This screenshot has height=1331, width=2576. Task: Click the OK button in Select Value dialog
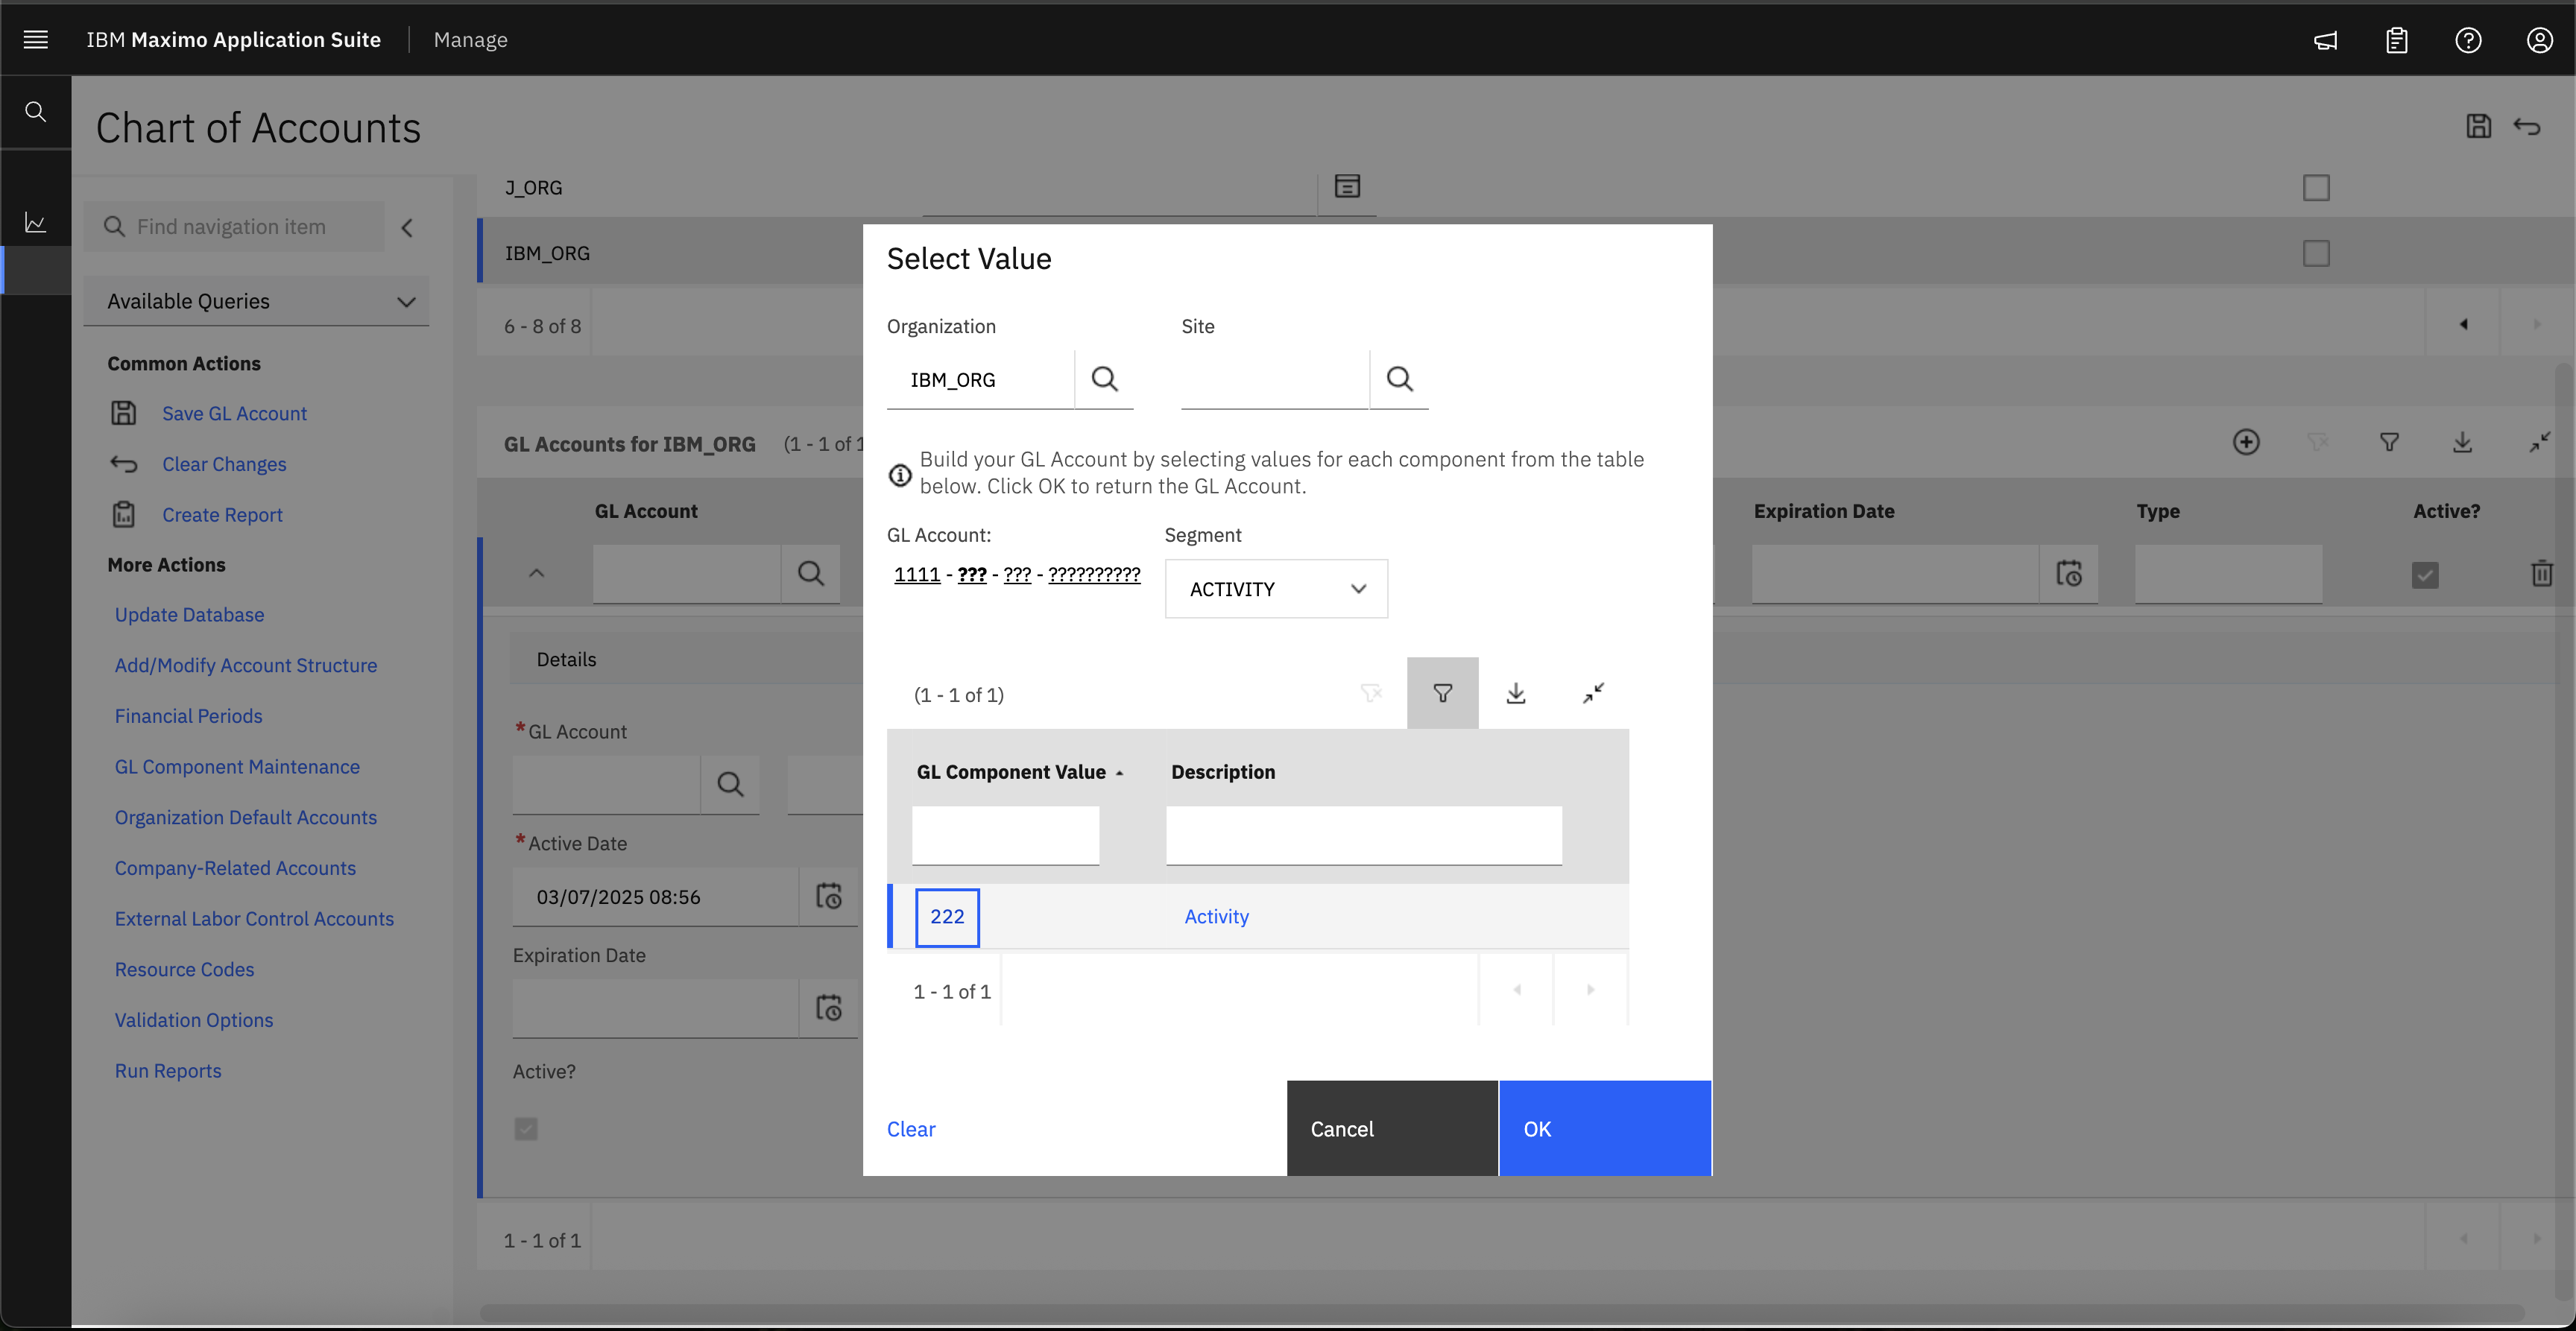click(x=1605, y=1128)
